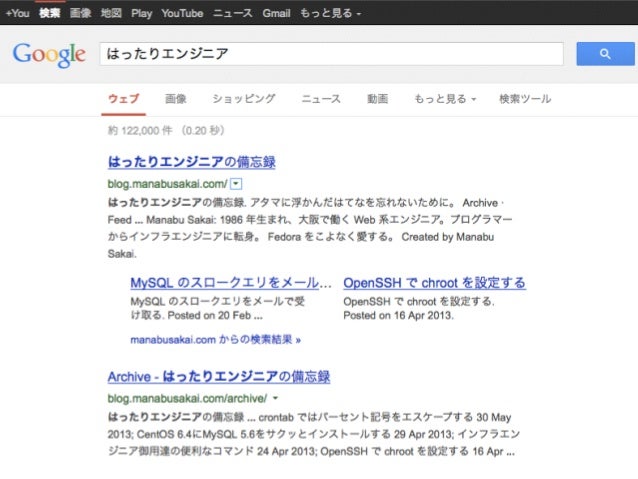Expand もっと見る in the search filter tabs
Screen dimensions: 638x479
(445, 99)
